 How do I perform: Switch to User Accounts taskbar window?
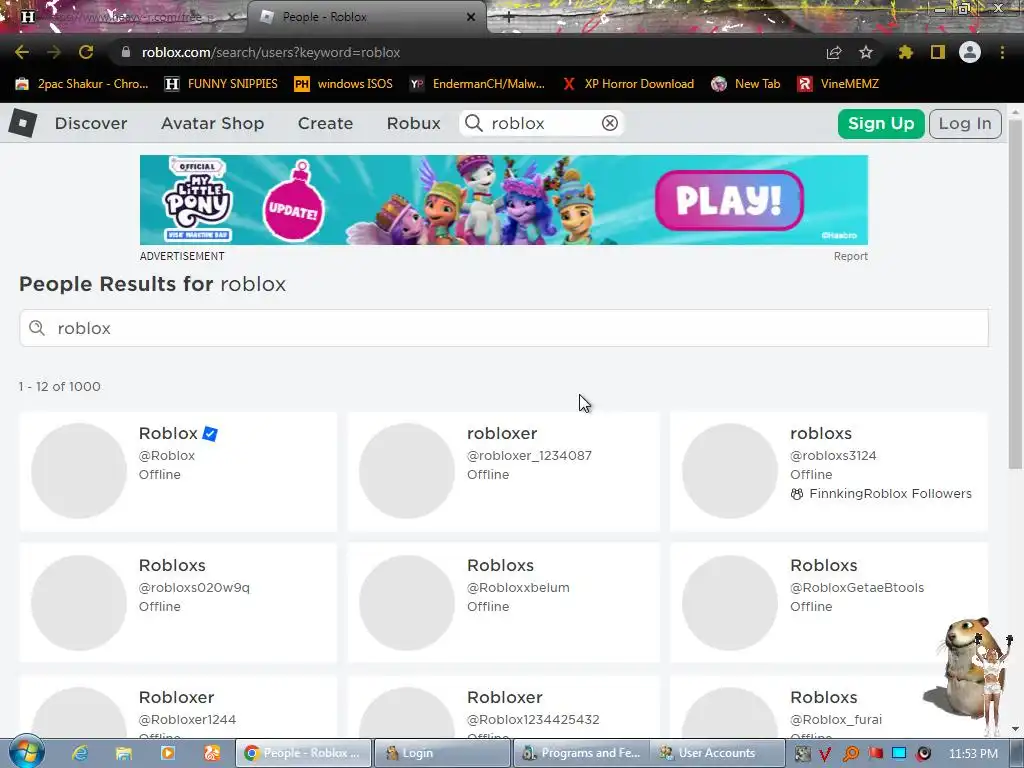click(718, 753)
